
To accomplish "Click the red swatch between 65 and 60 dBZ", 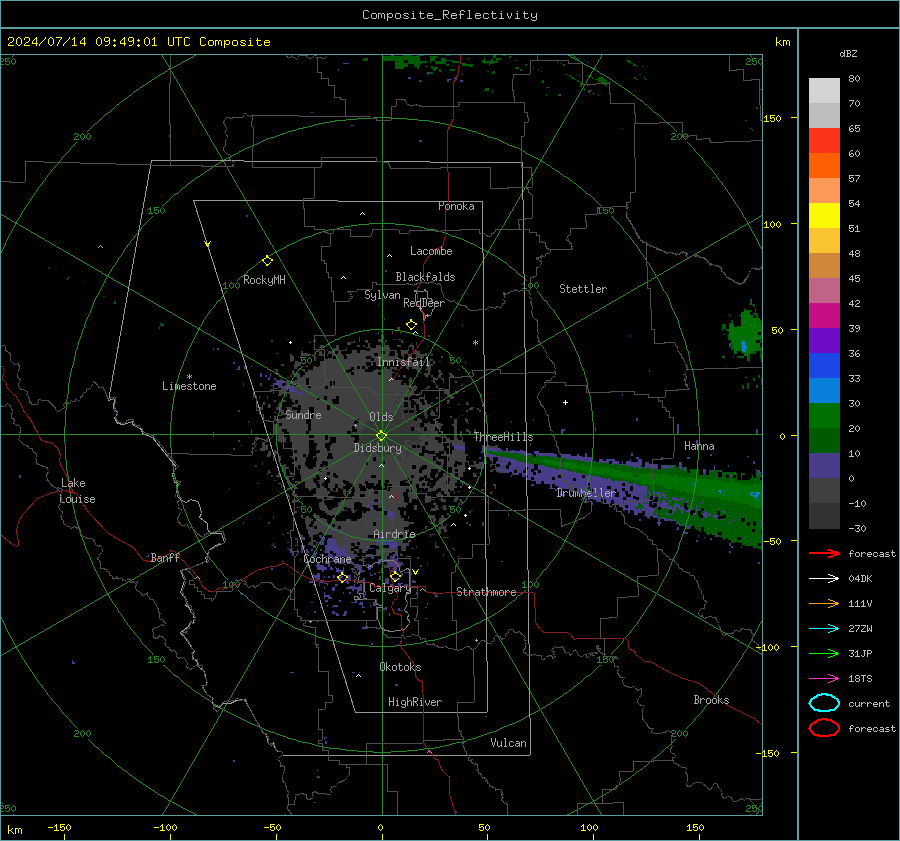I will [x=824, y=141].
